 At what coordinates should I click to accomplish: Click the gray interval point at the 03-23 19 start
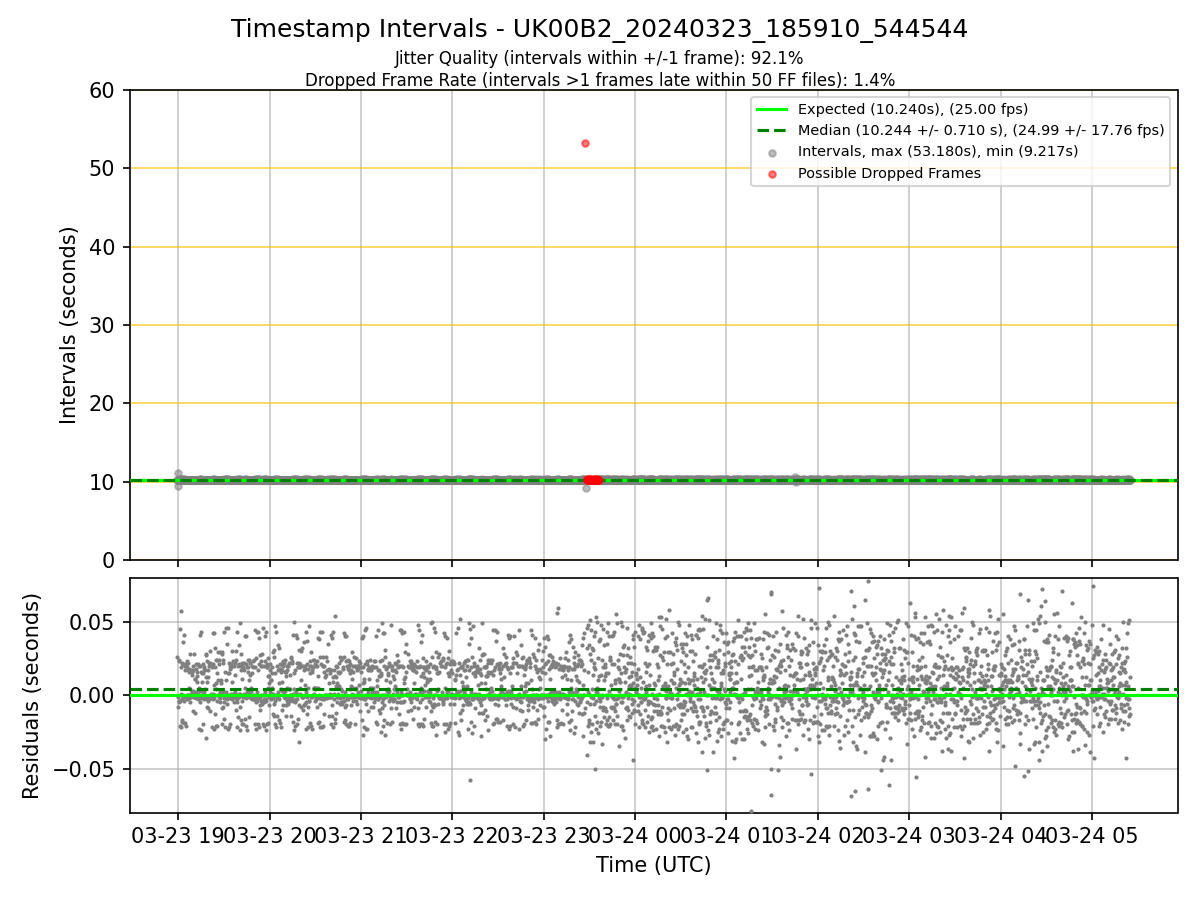pyautogui.click(x=178, y=473)
